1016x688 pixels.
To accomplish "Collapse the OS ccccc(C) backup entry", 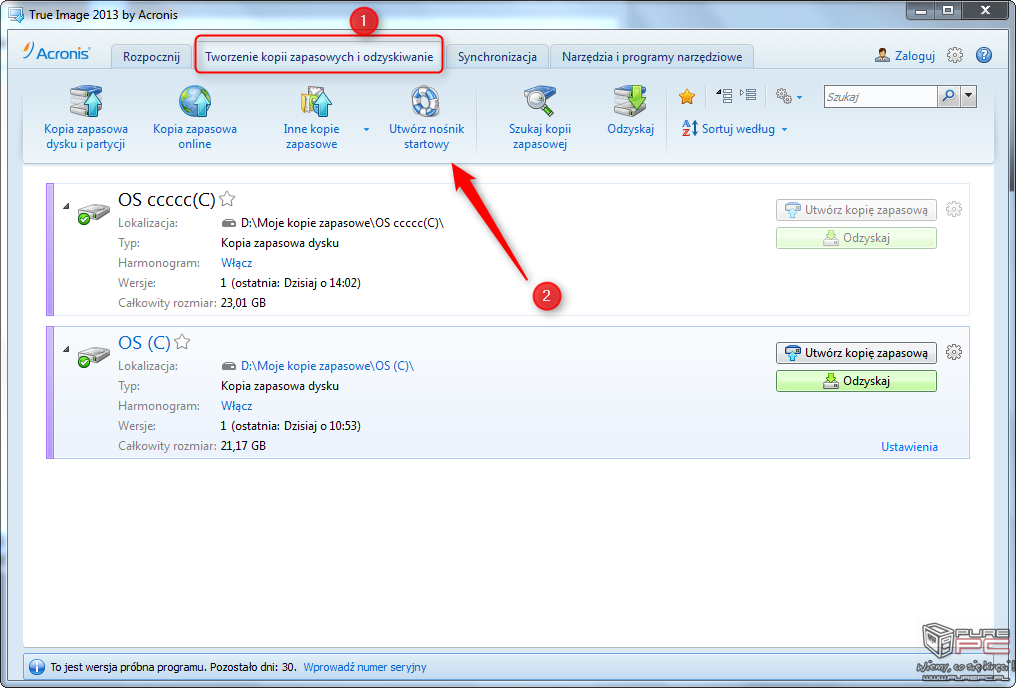I will coord(66,206).
